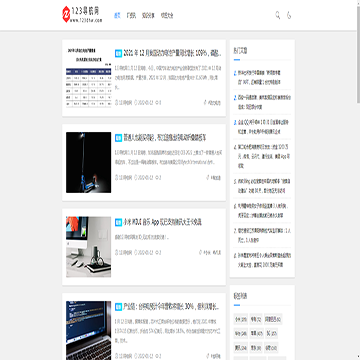Open hot article ranked number 6 in sidebar
Viewport: 360px width, 360px height.
[x=262, y=211]
